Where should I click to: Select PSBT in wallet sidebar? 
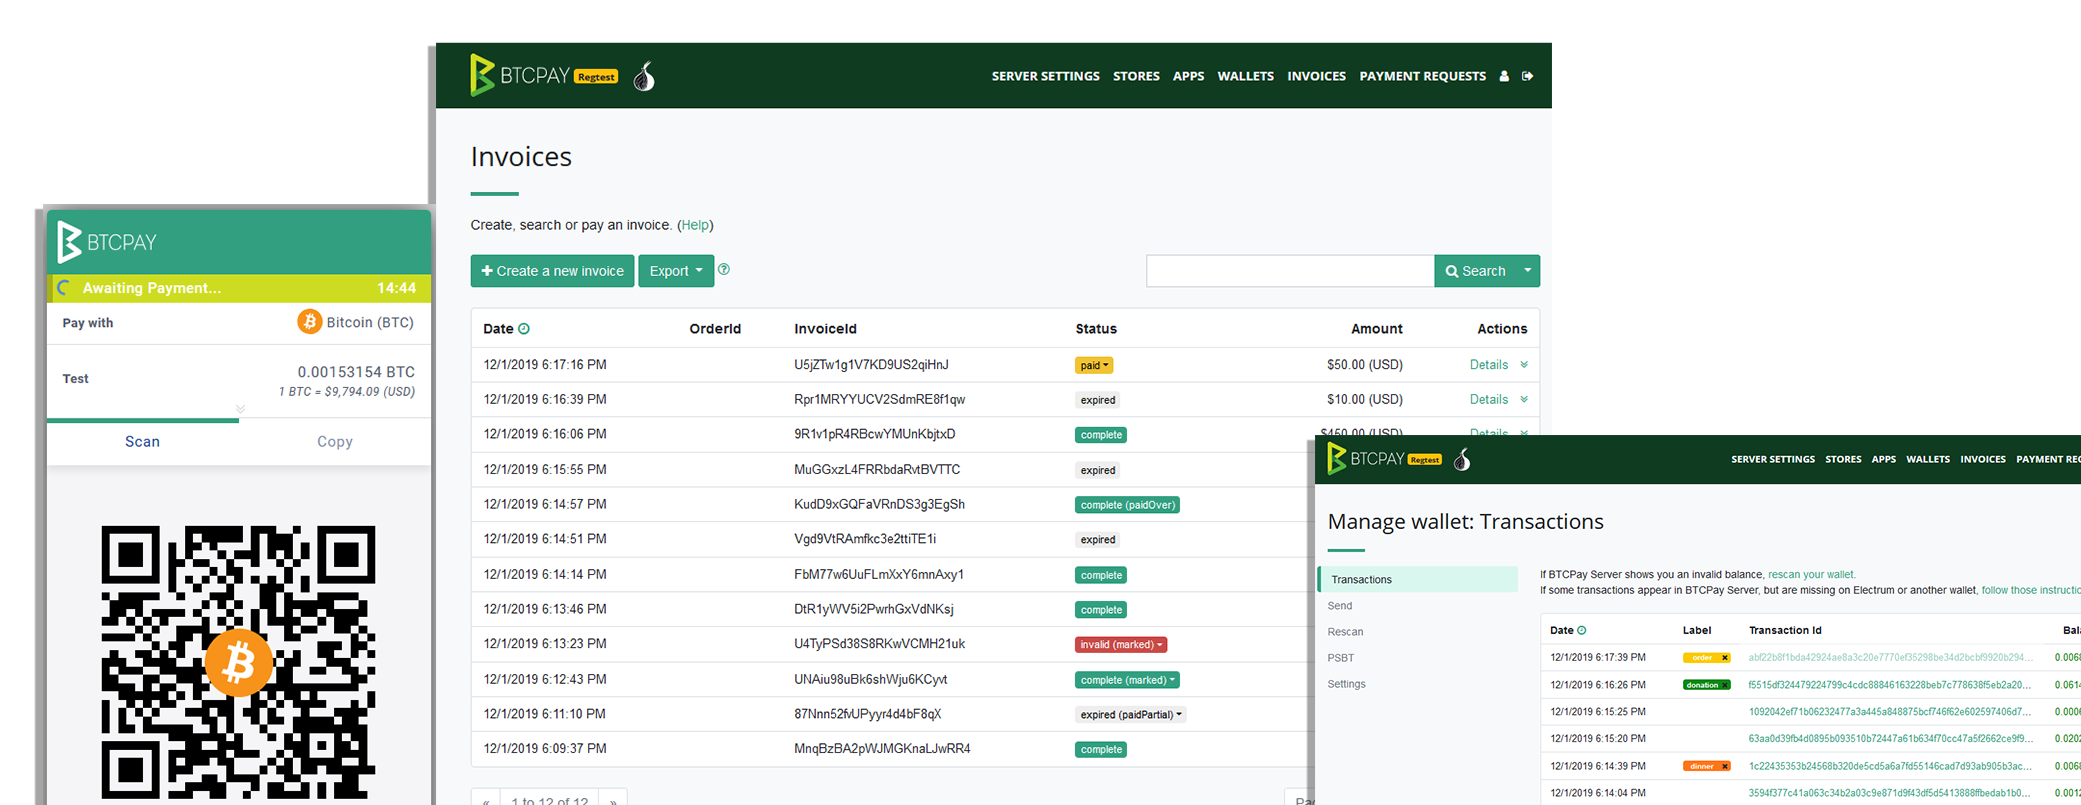click(1341, 658)
